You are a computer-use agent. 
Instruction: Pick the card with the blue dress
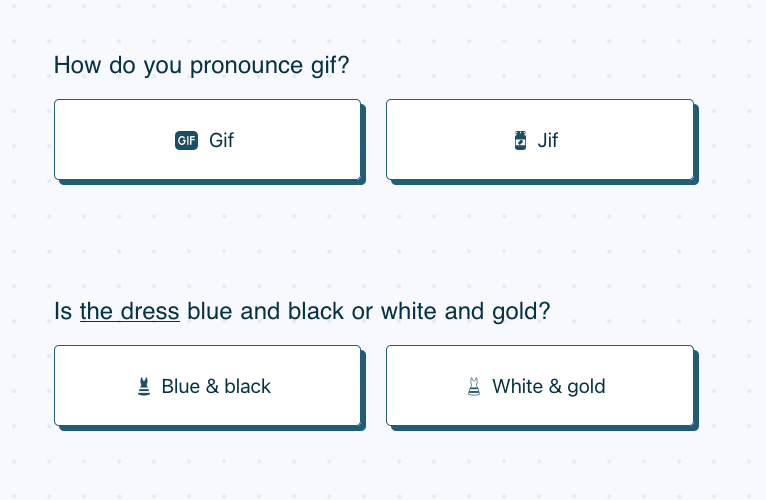pyautogui.click(x=207, y=386)
